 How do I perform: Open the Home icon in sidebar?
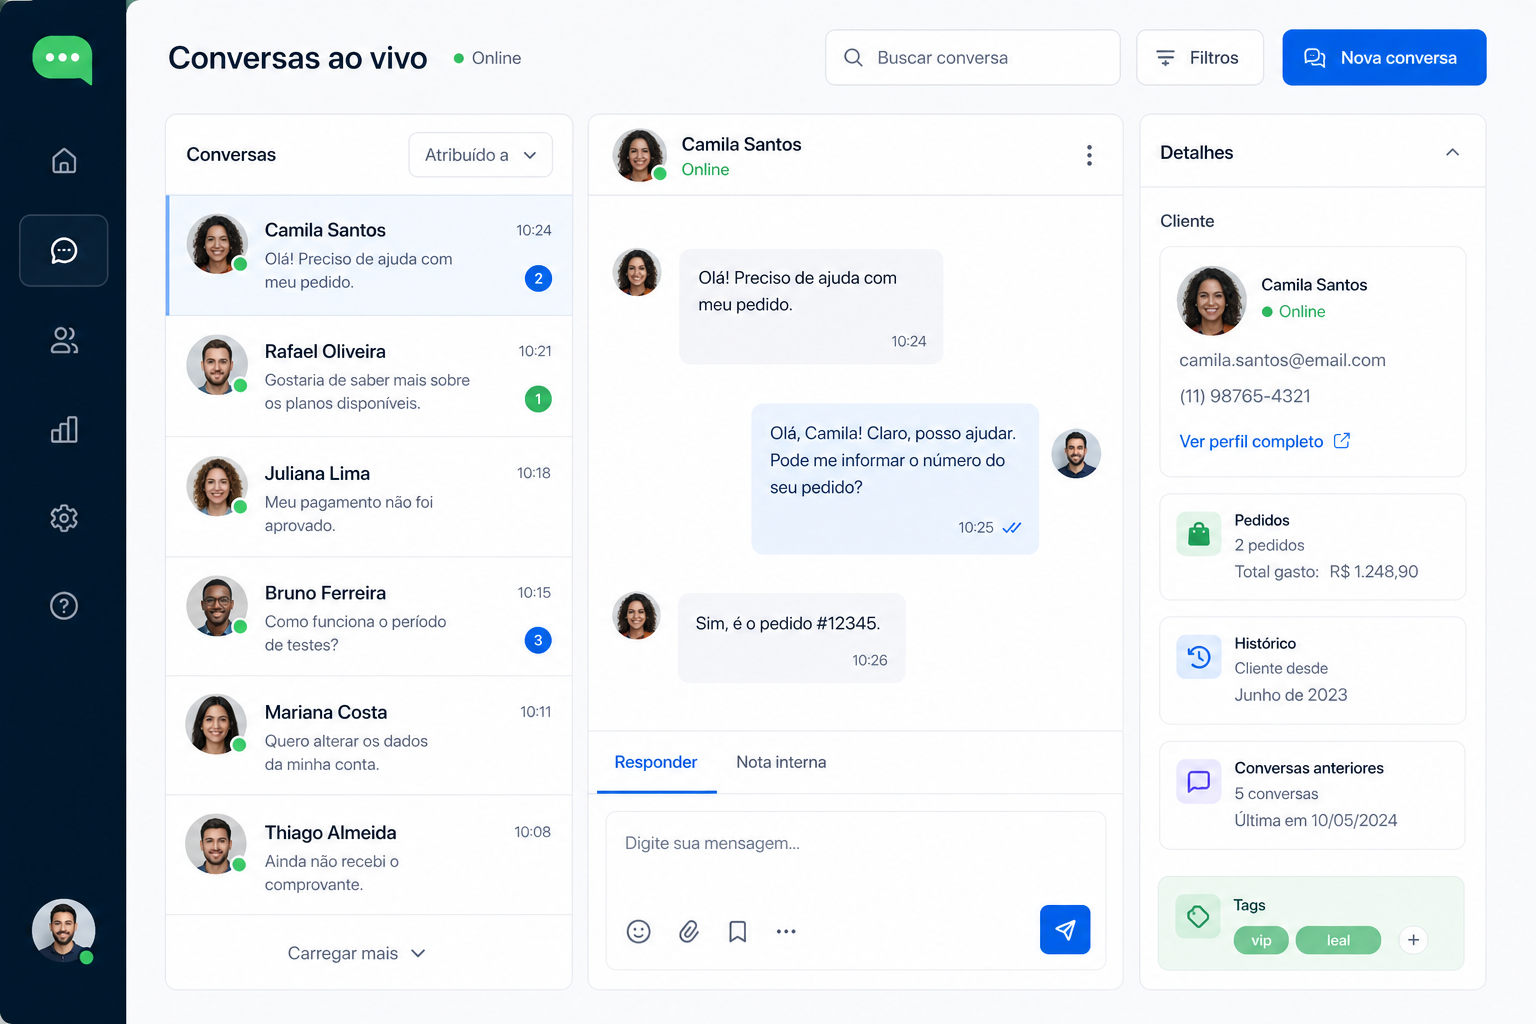(64, 161)
